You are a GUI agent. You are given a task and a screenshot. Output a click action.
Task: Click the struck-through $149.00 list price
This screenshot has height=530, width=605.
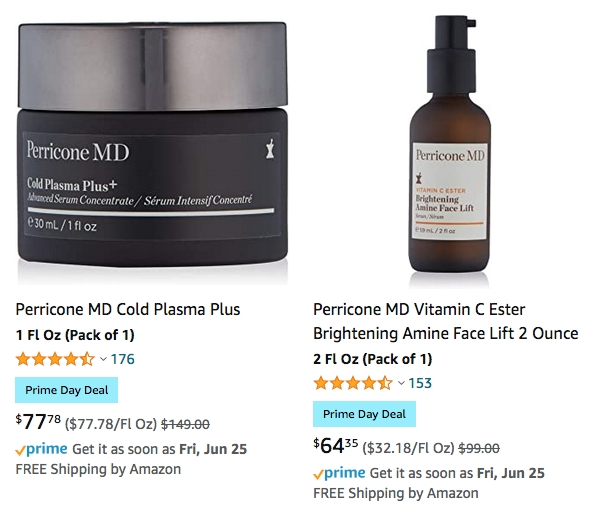click(185, 424)
